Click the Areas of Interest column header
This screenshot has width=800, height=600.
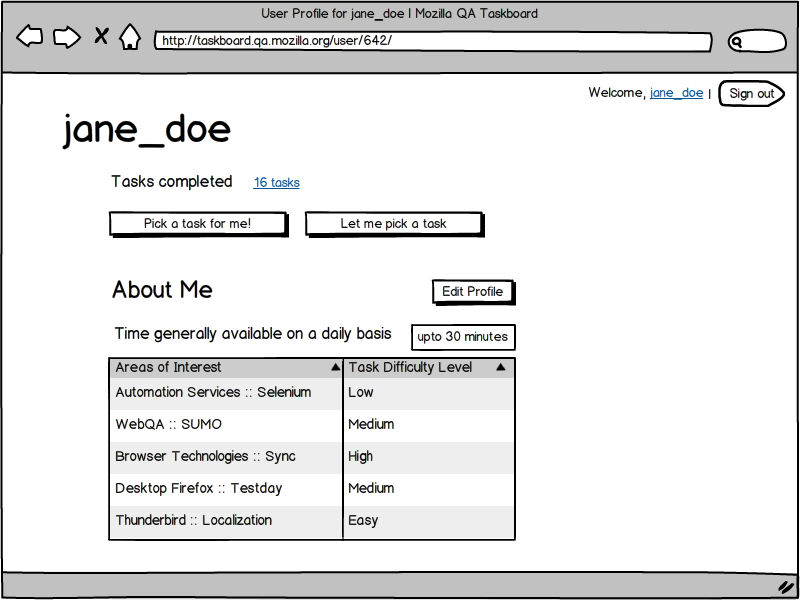coord(226,367)
